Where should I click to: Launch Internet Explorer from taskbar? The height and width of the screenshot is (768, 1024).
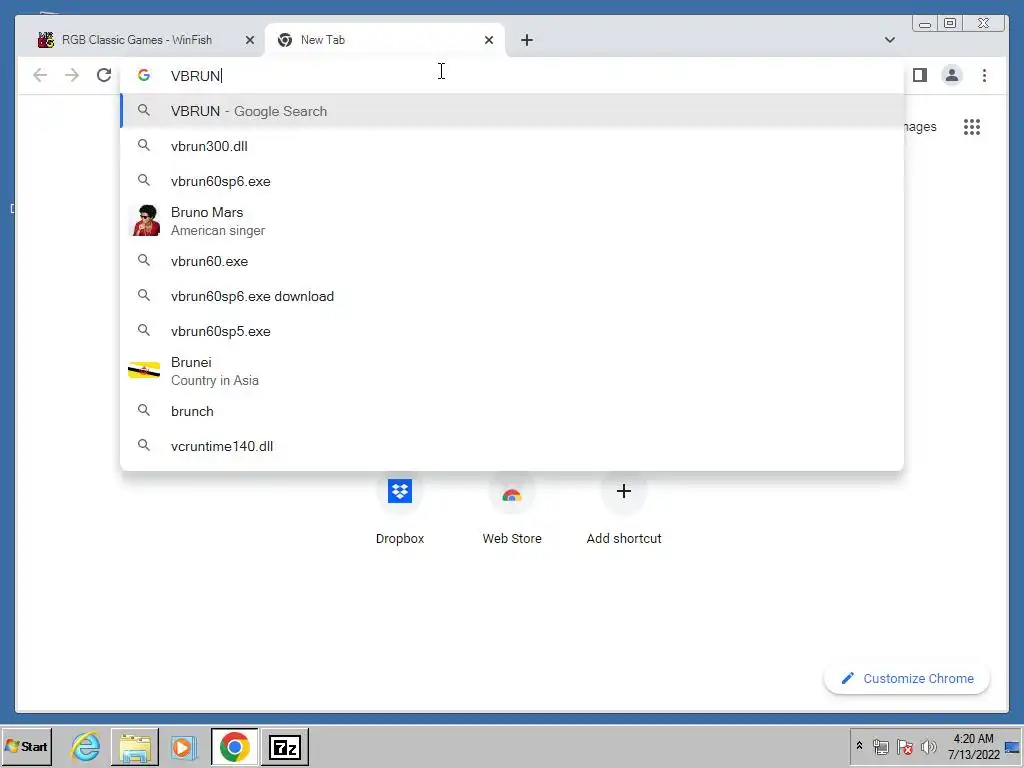point(86,746)
